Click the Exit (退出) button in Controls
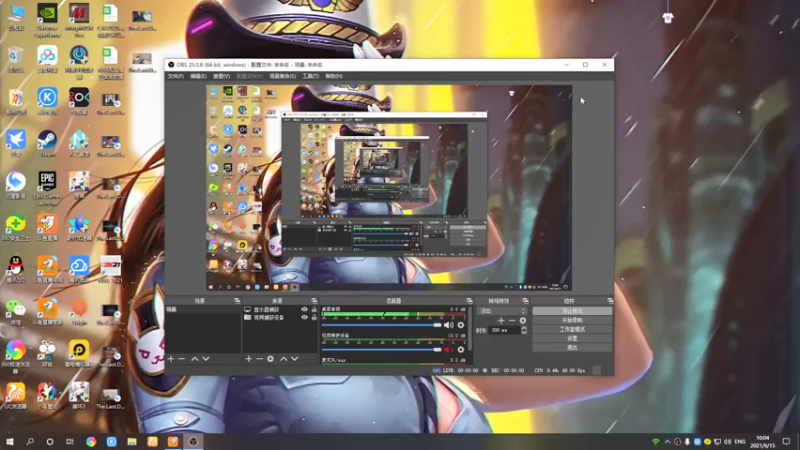 (572, 347)
